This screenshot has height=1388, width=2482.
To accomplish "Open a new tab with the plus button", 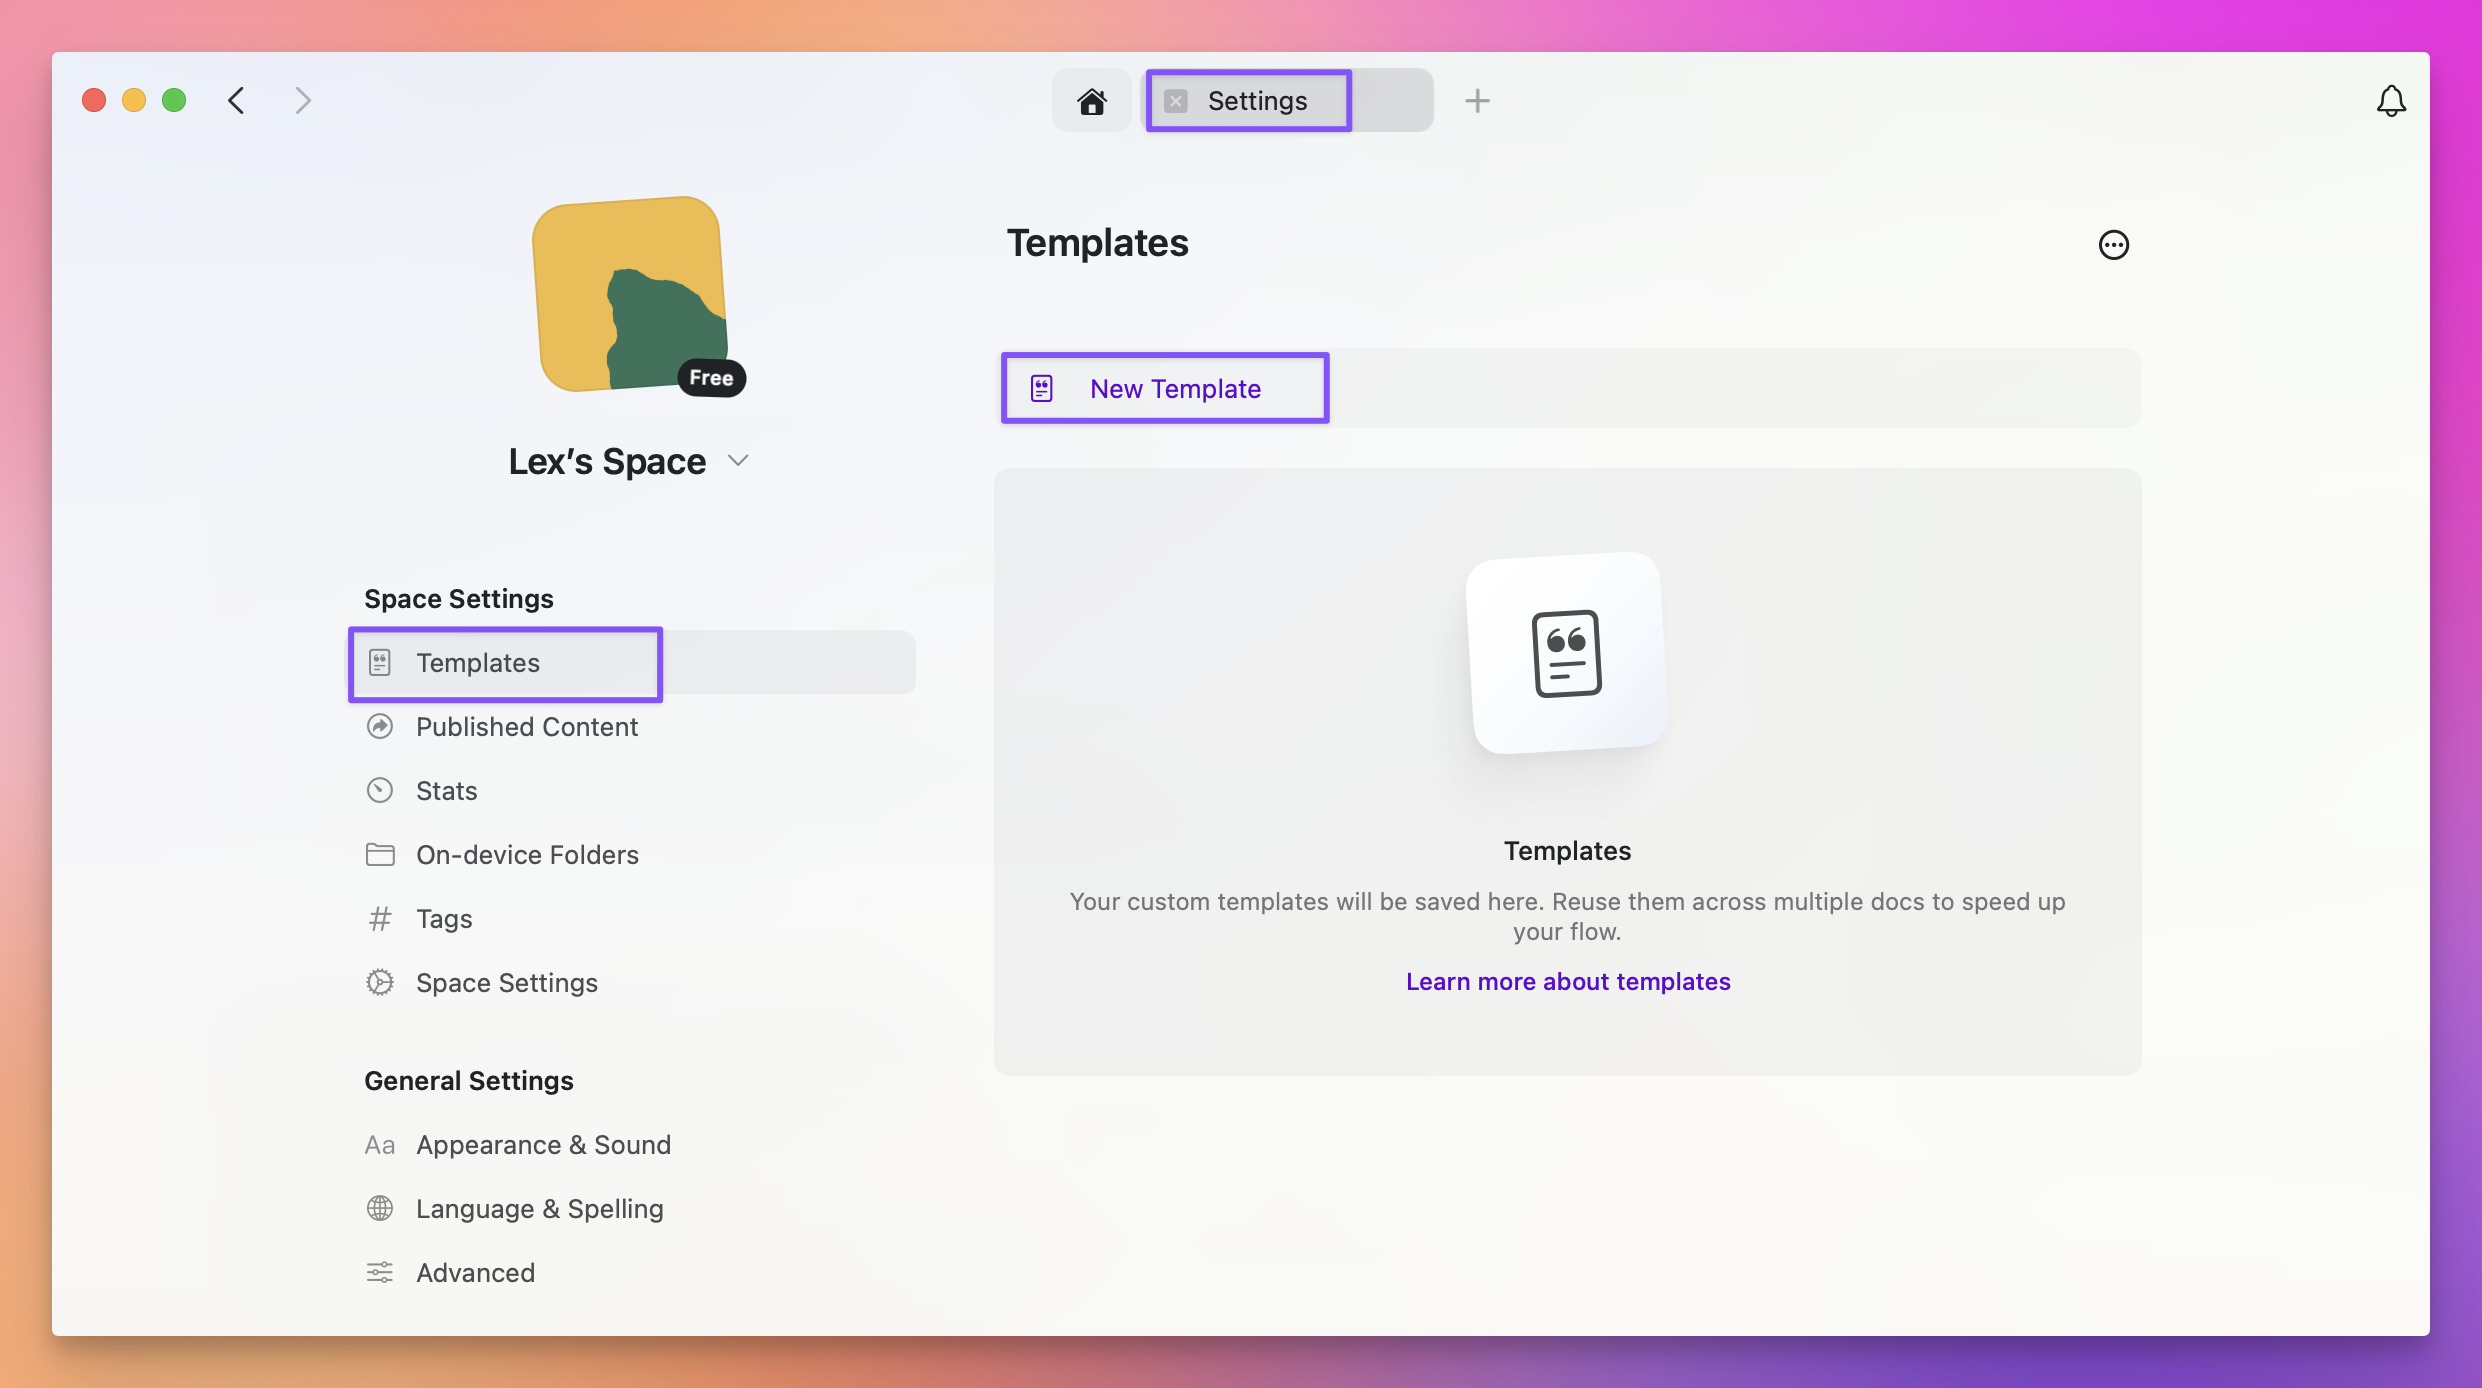I will click(x=1476, y=100).
